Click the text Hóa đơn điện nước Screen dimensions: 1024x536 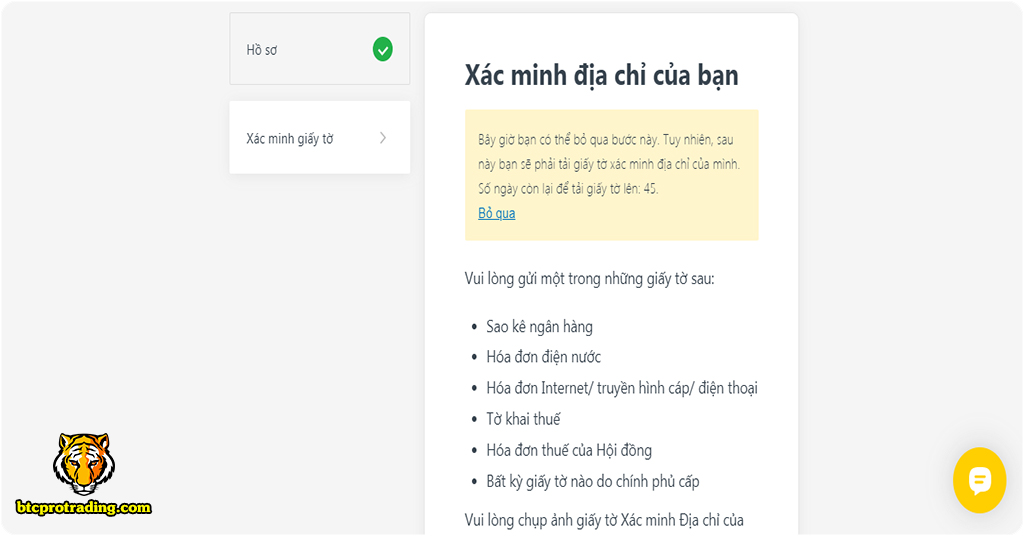tap(543, 357)
